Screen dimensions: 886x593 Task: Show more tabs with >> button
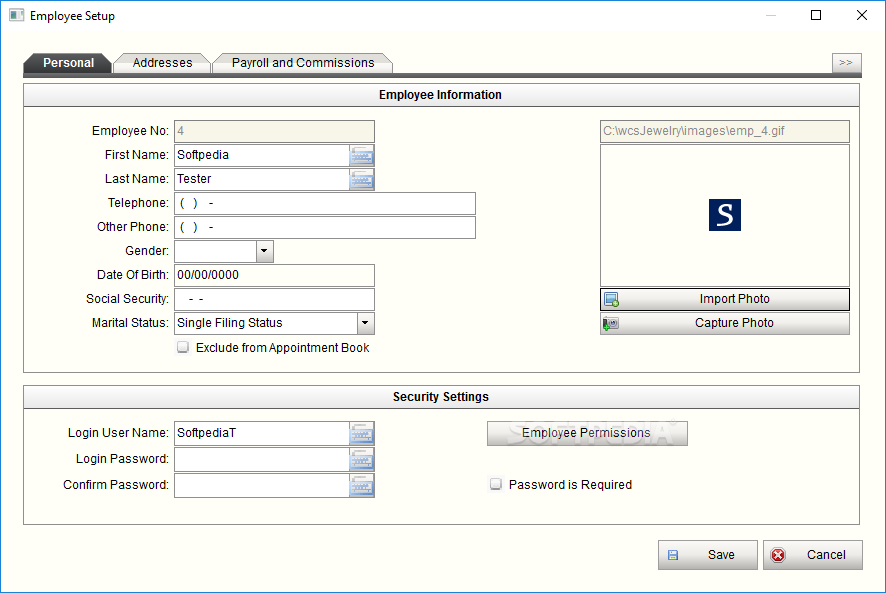pos(846,63)
